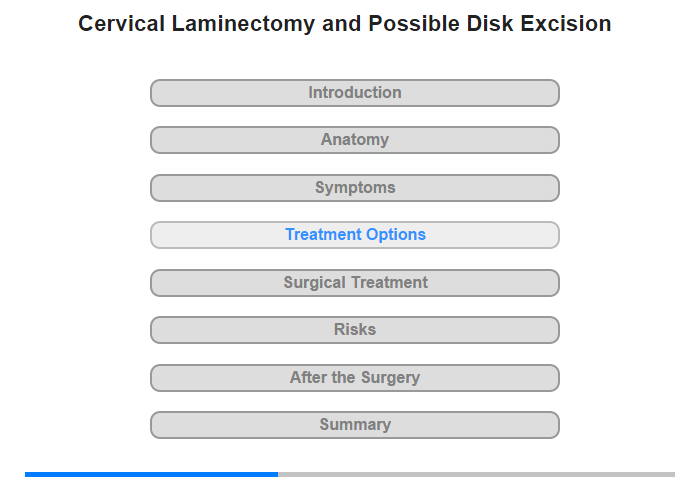This screenshot has width=700, height=480.
Task: Go to the Anatomy section
Action: click(x=354, y=140)
